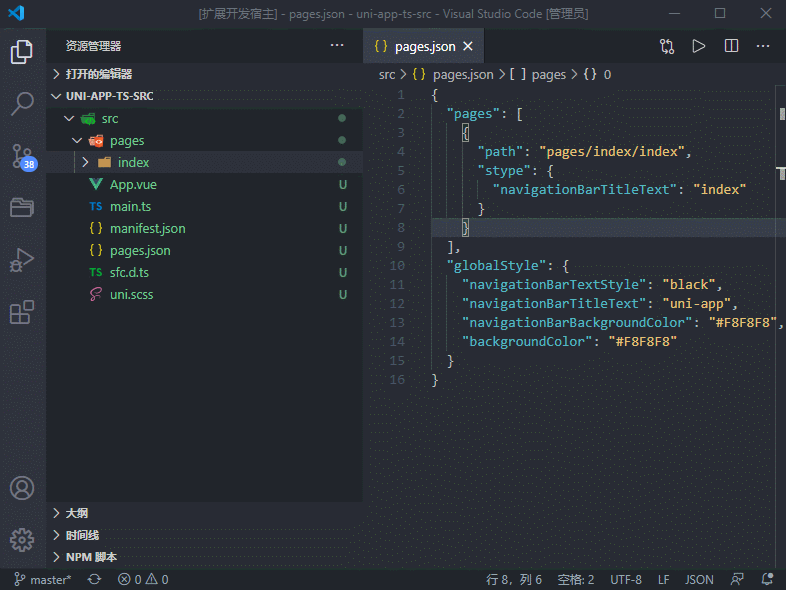Viewport: 786px width, 590px height.
Task: Expand the 打开的编辑器 section
Action: 205,74
